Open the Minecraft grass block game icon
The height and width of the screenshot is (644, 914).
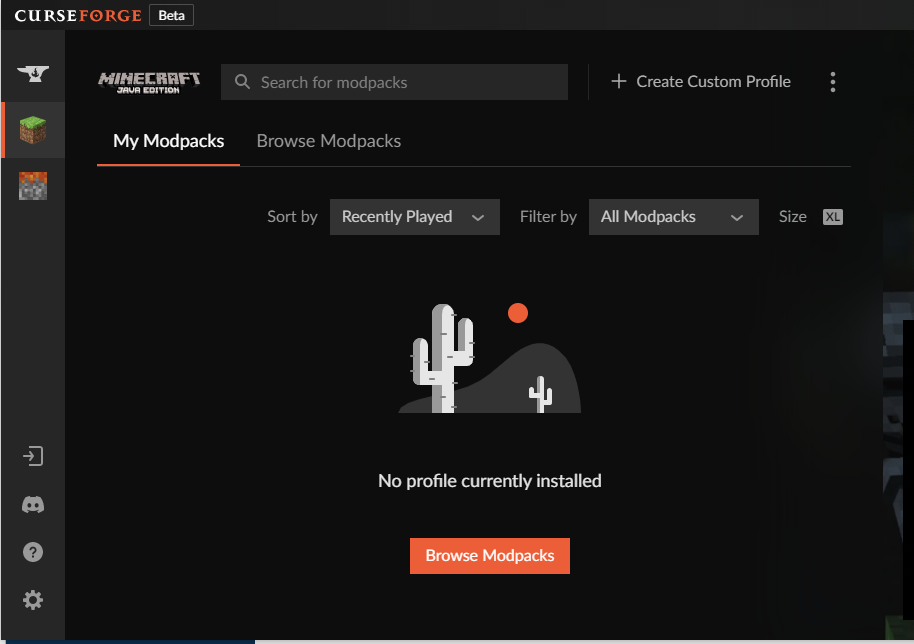point(33,129)
